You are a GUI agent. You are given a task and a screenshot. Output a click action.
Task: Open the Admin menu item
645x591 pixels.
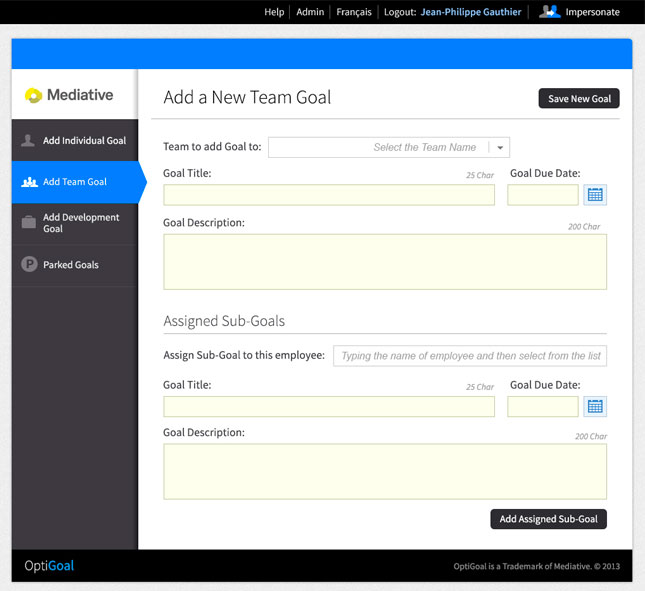[310, 12]
